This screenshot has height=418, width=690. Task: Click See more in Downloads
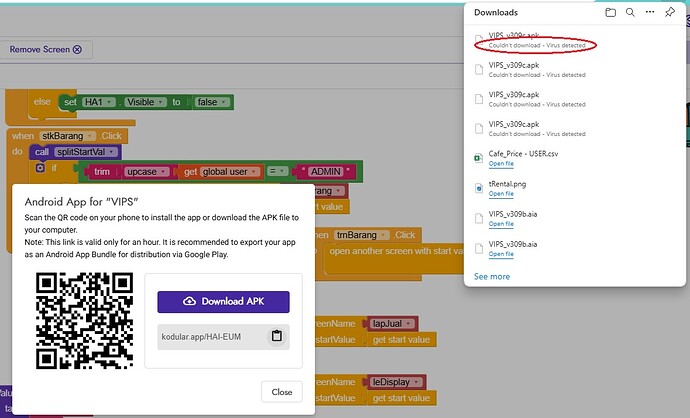click(492, 277)
